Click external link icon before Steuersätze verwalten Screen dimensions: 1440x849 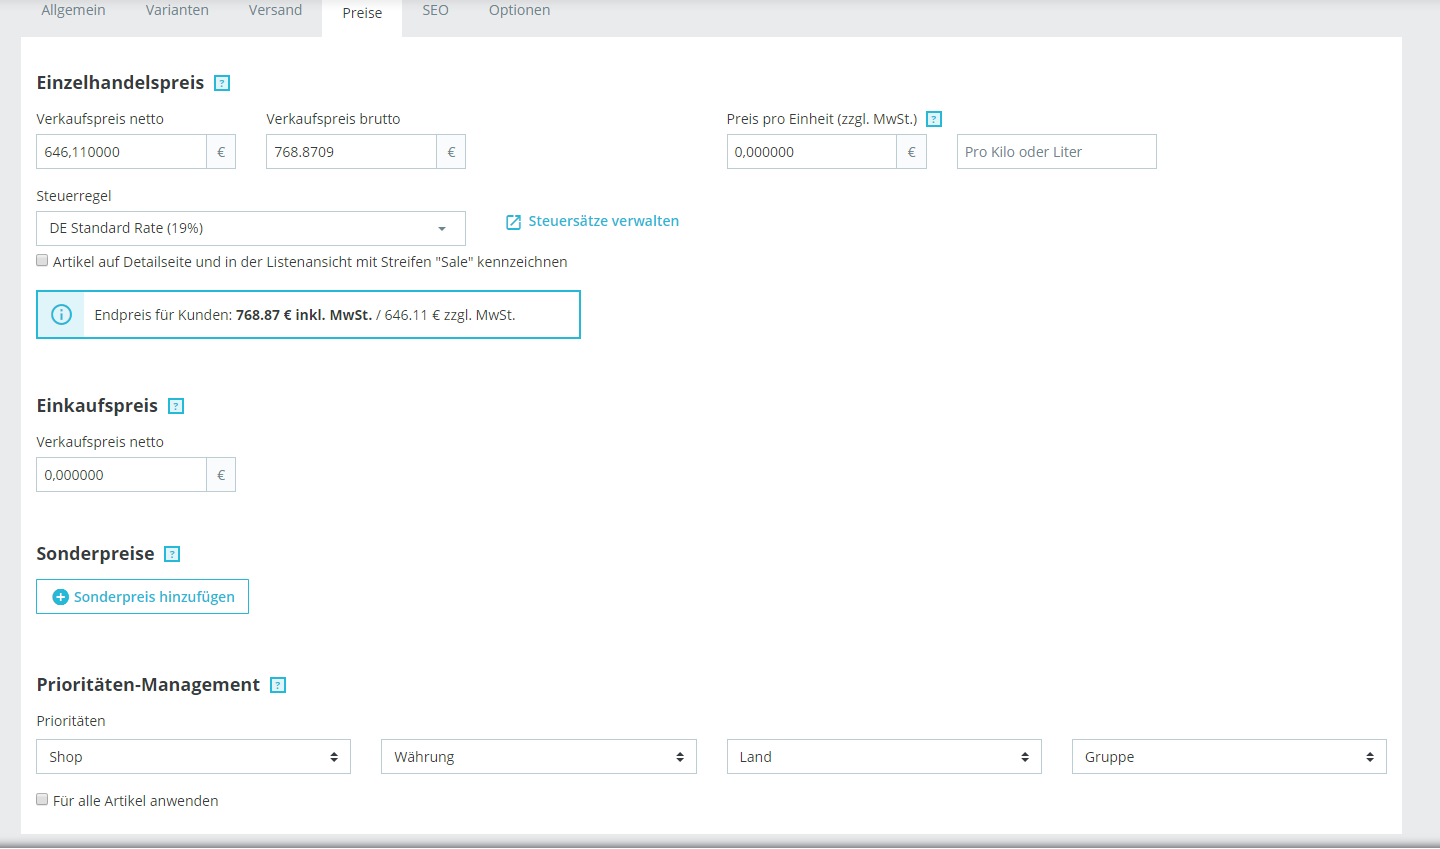tap(513, 222)
